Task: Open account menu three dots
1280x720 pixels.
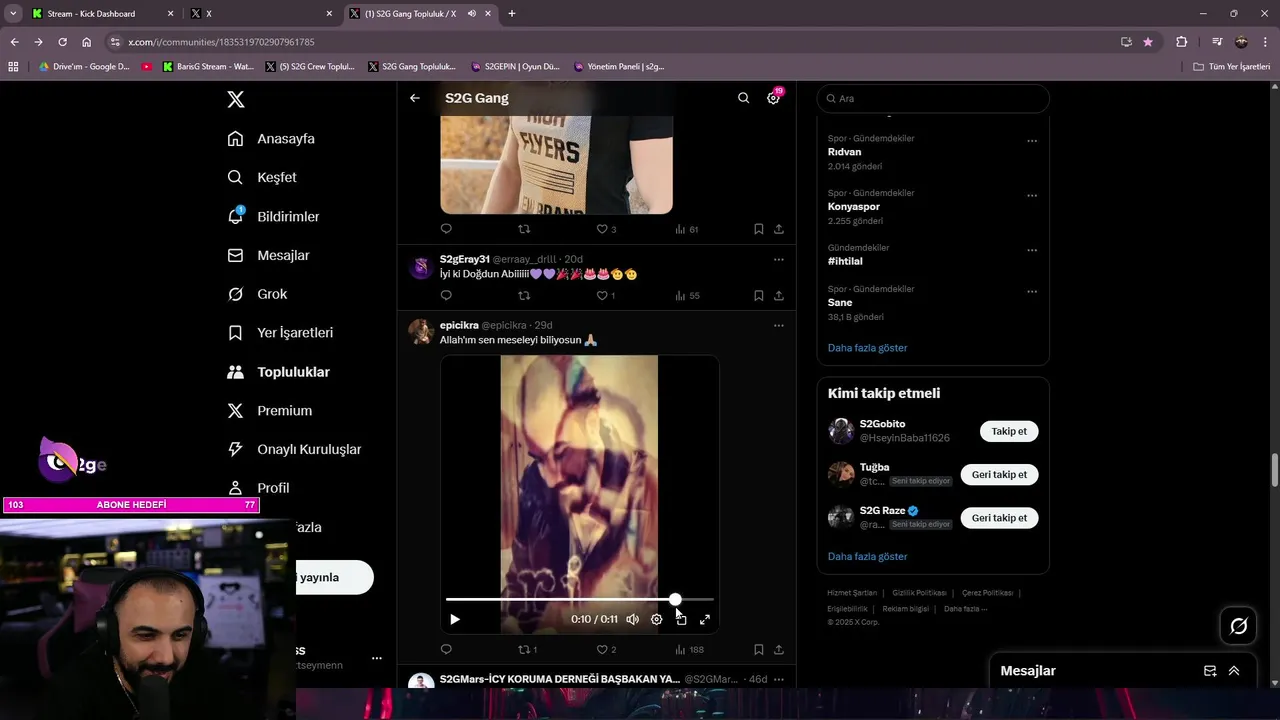Action: pyautogui.click(x=377, y=658)
